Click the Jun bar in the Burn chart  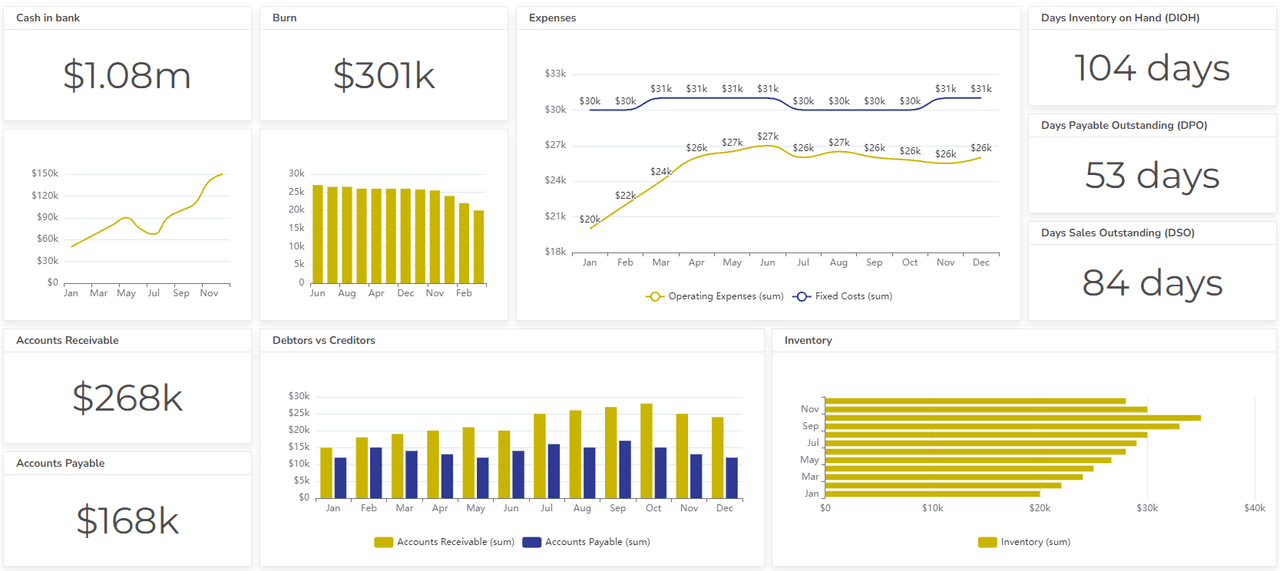pos(318,234)
